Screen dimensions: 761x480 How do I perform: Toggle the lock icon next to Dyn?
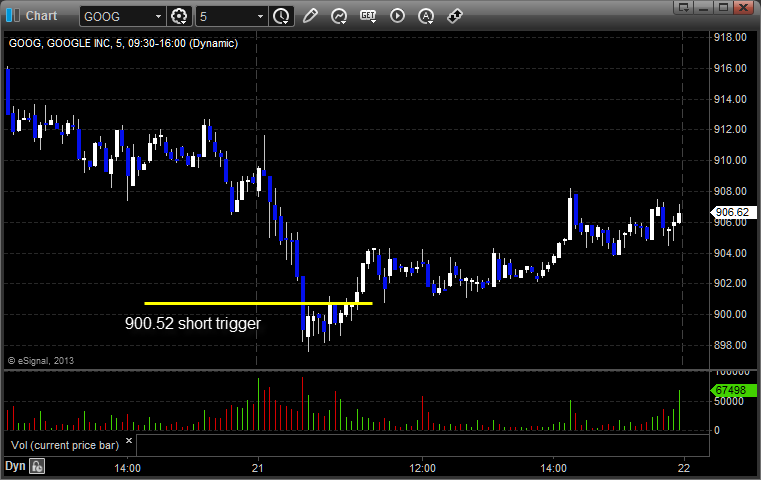37,466
